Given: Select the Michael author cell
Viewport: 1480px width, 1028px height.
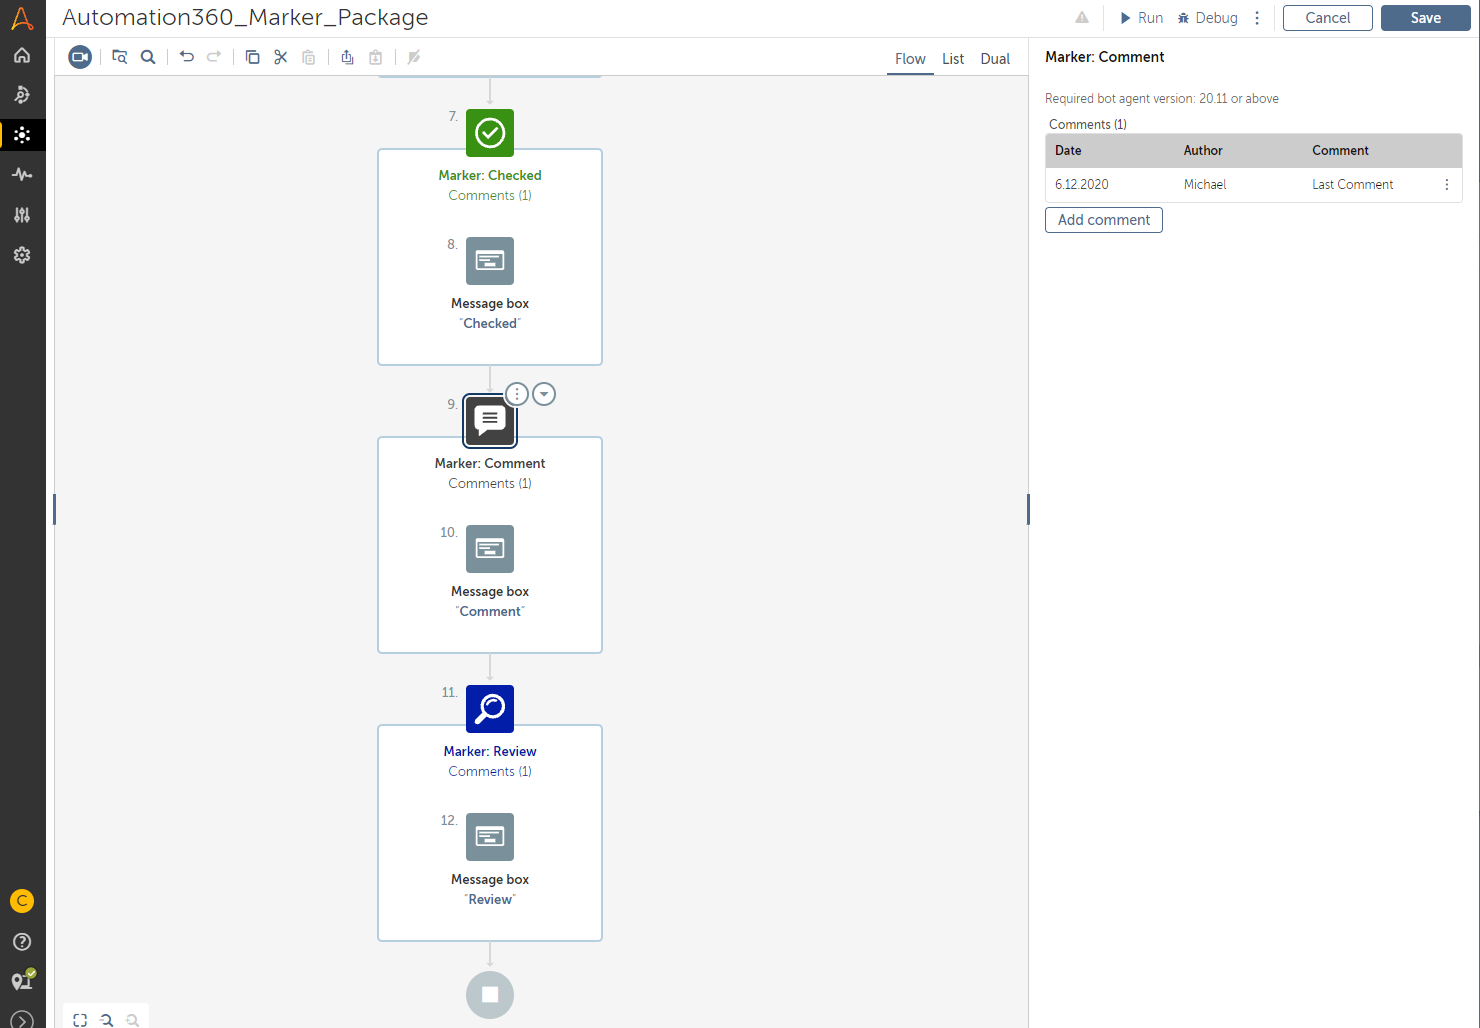Looking at the screenshot, I should [x=1205, y=185].
